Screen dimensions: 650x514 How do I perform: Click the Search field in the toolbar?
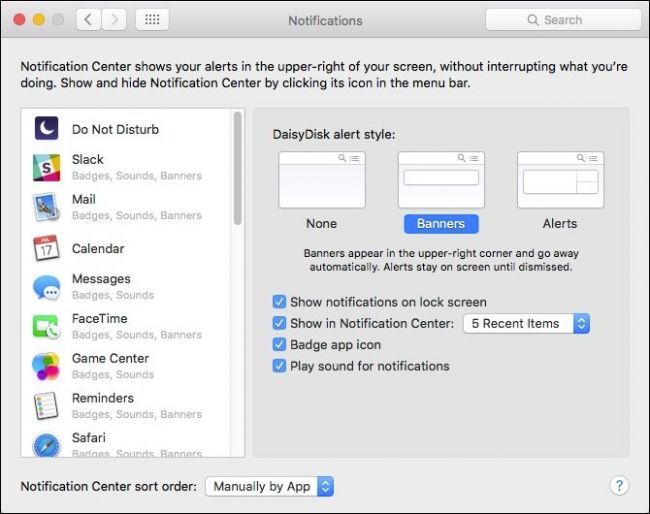(x=563, y=19)
